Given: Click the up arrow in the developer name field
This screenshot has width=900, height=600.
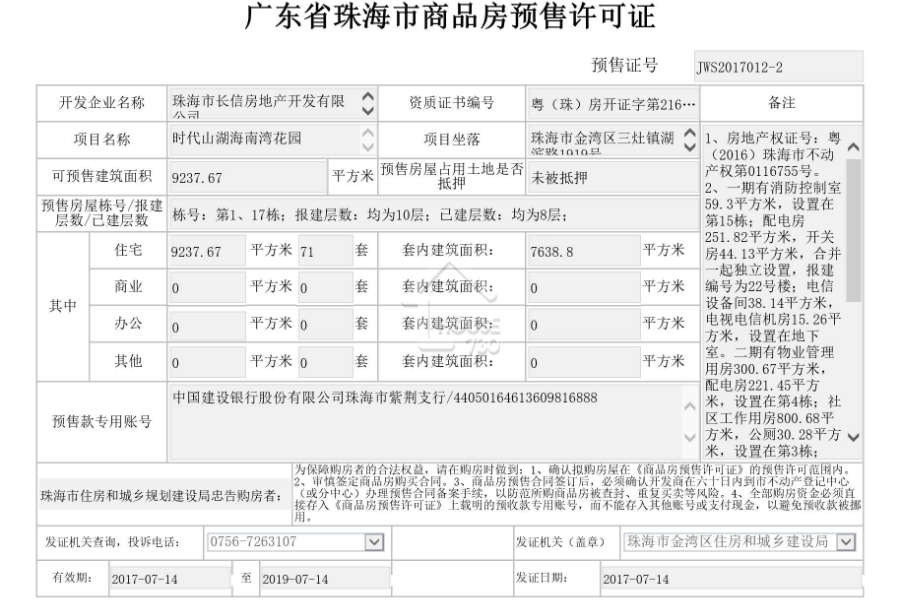Looking at the screenshot, I should [368, 96].
